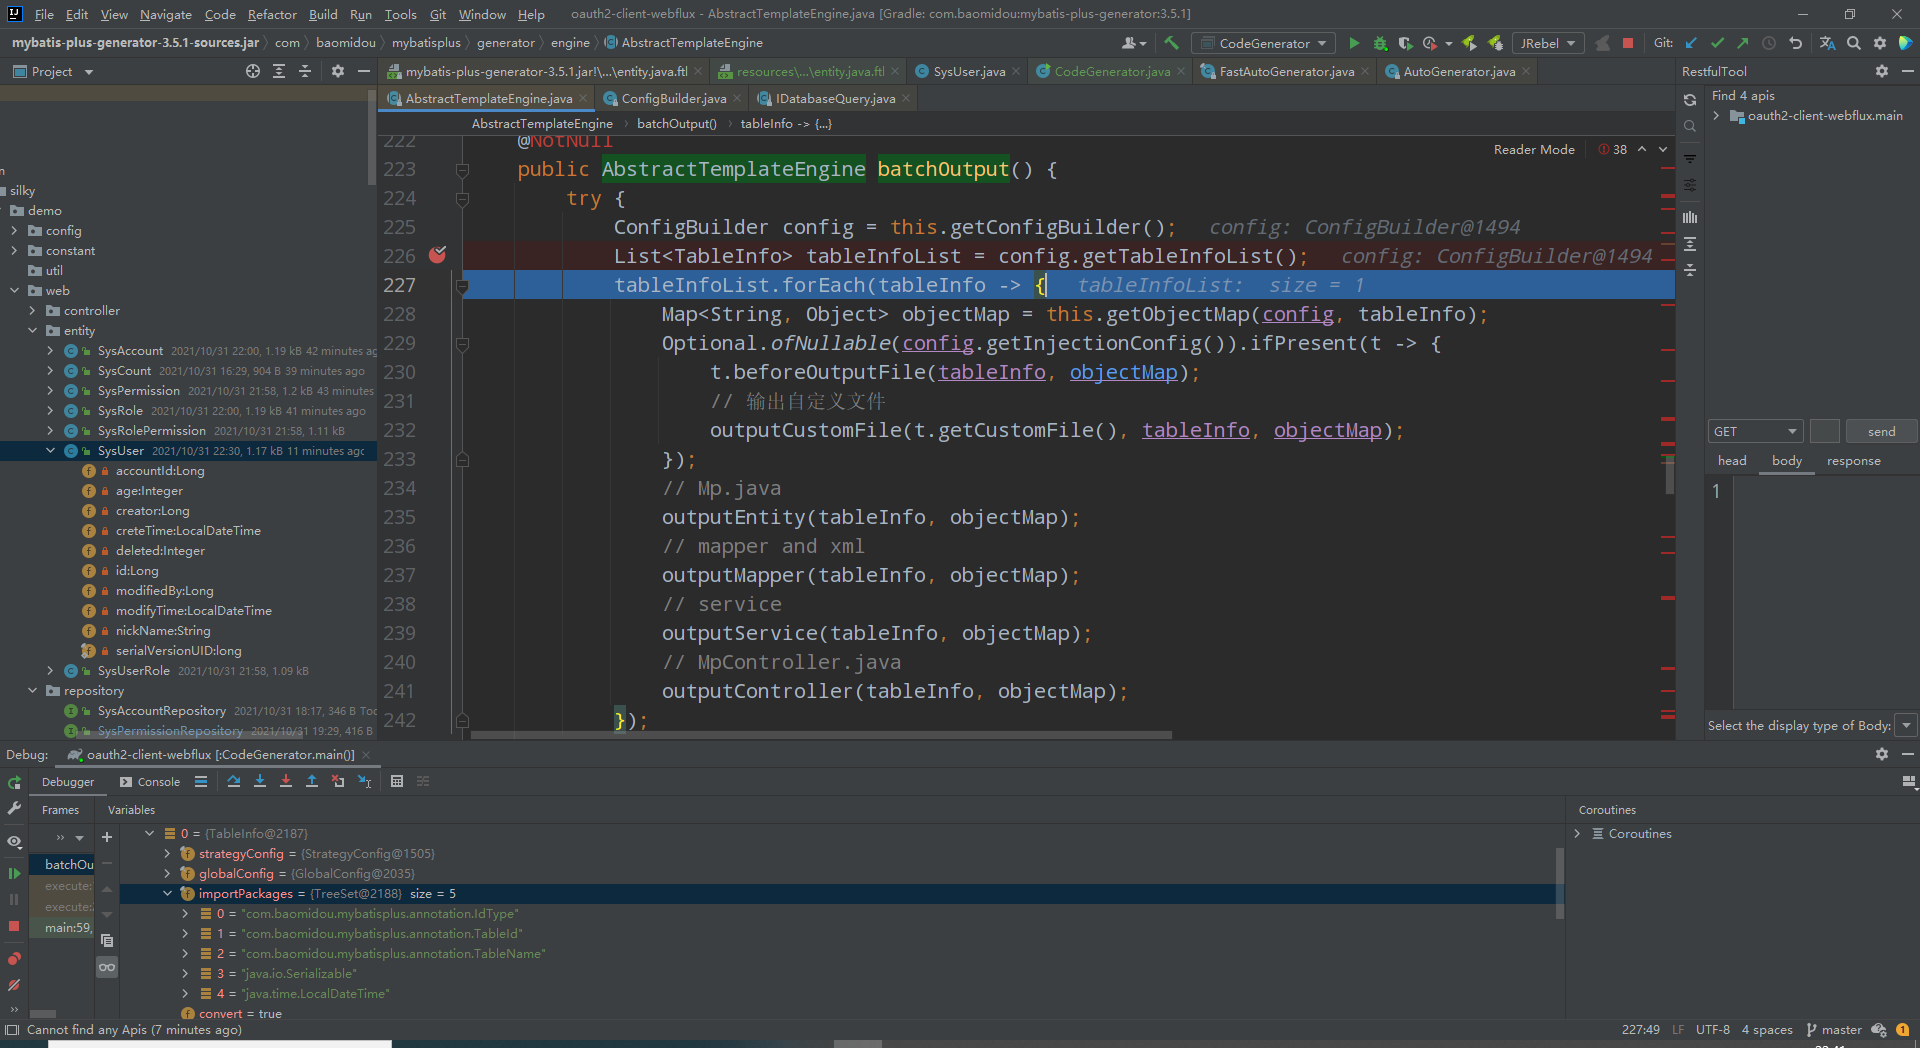The width and height of the screenshot is (1920, 1048).
Task: Expand the Coroutines node
Action: [1578, 833]
